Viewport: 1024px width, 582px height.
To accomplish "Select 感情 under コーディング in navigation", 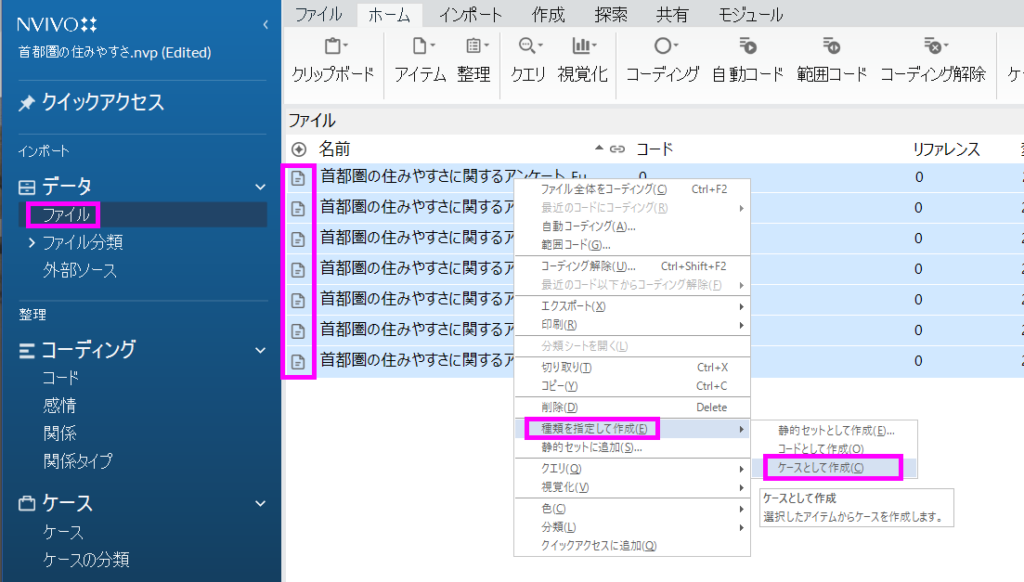I will 60,406.
